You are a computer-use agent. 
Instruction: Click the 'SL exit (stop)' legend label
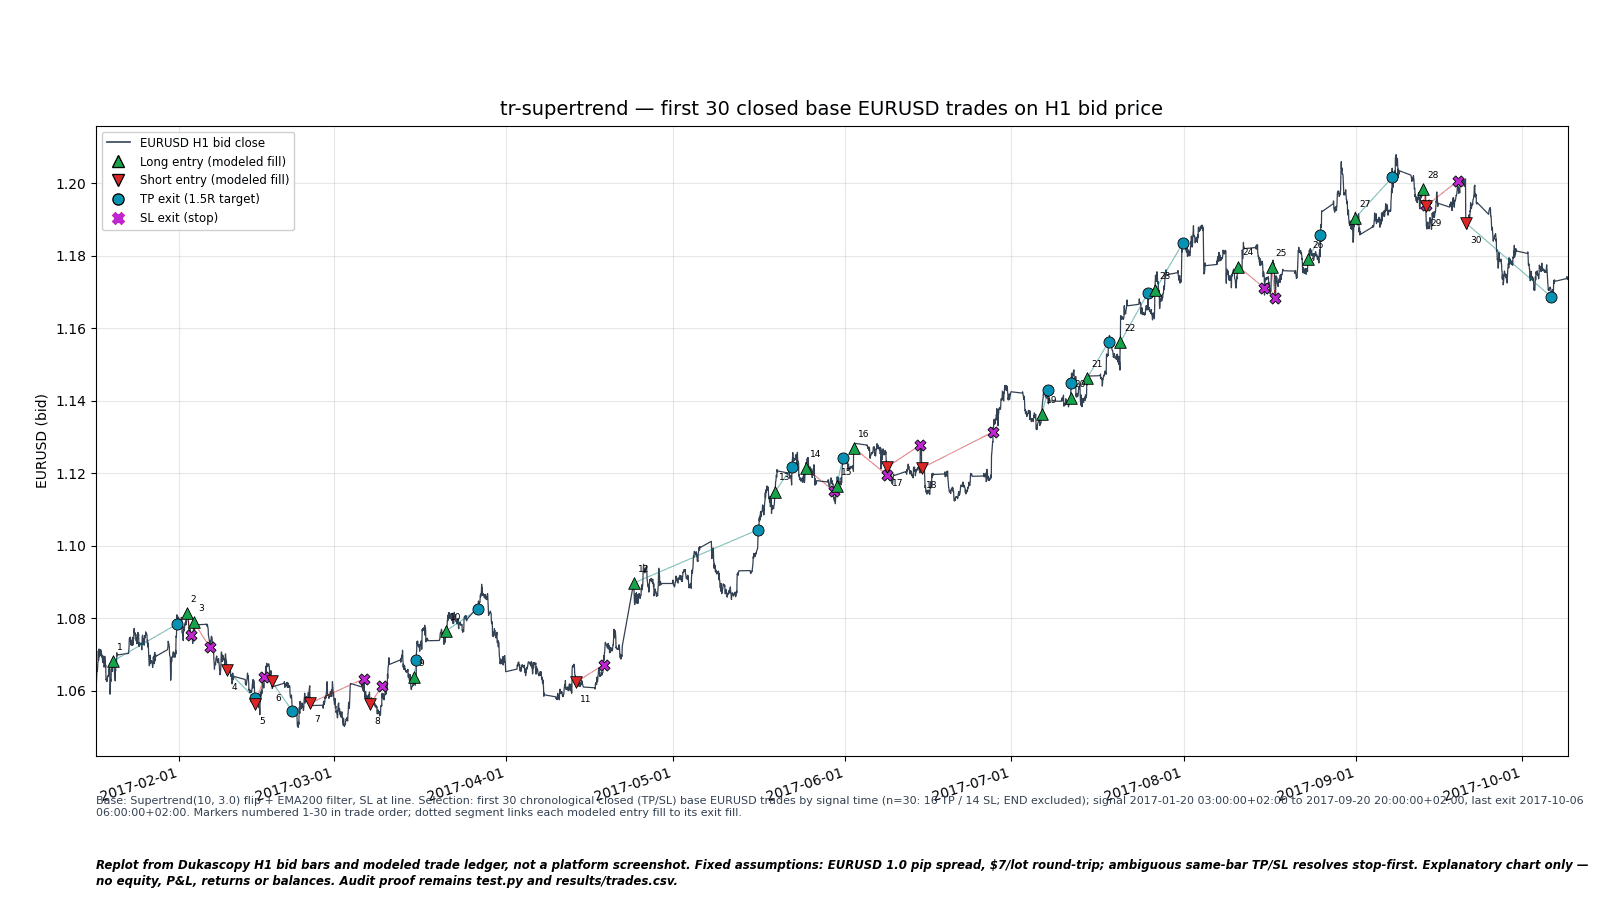click(179, 218)
